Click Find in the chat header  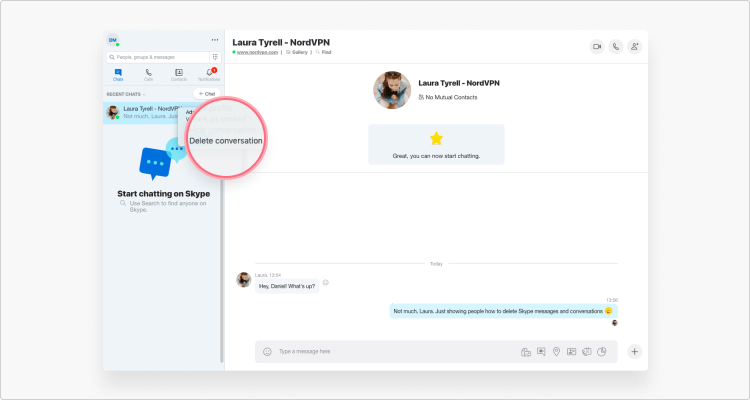[323, 52]
